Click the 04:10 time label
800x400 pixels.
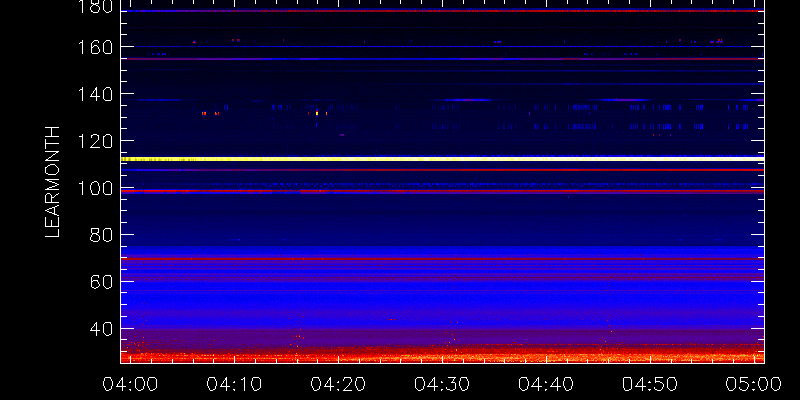point(234,384)
